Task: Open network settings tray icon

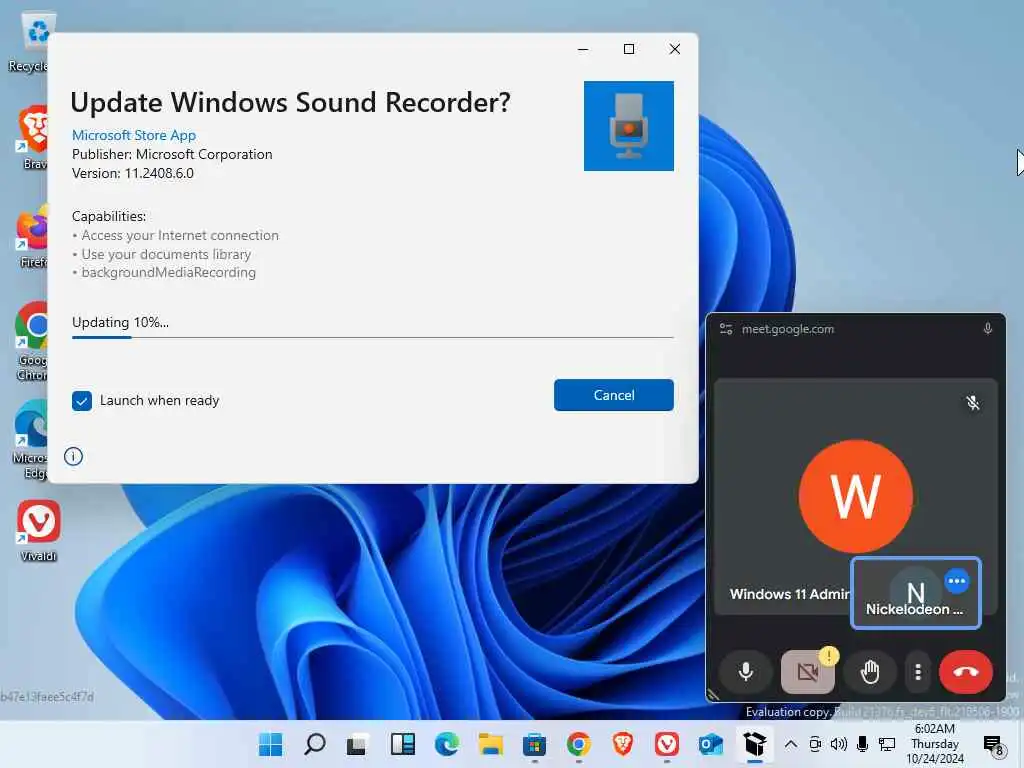Action: pyautogui.click(x=887, y=744)
